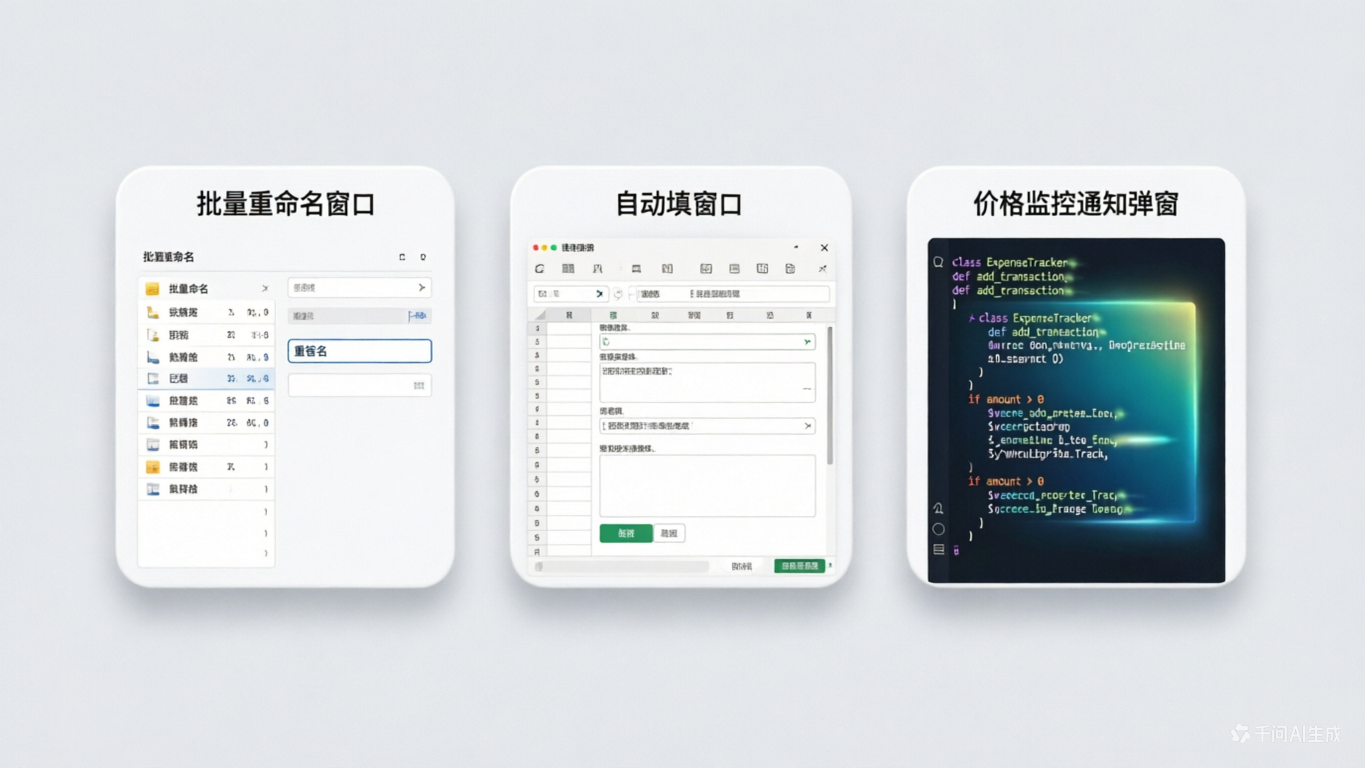Viewport: 1365px width, 768px height.
Task: Open the cell name box dropdown arrow
Action: [599, 294]
